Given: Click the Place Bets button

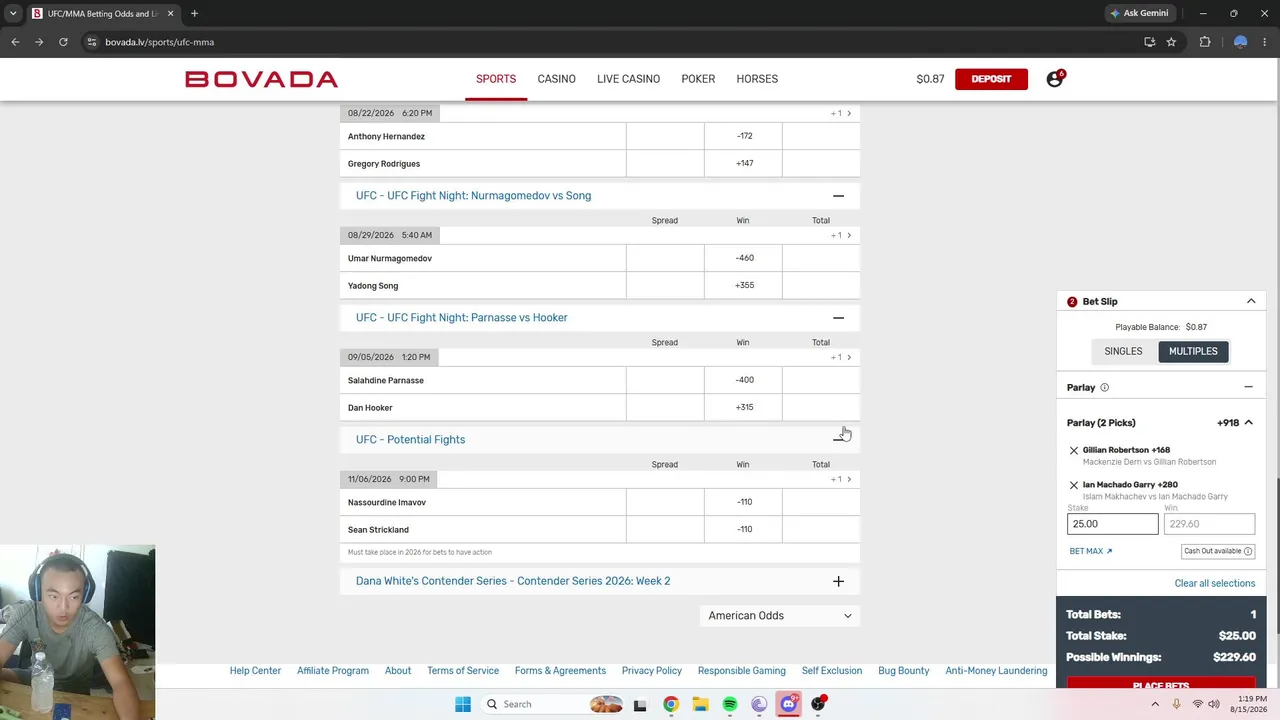Looking at the screenshot, I should [x=1160, y=683].
